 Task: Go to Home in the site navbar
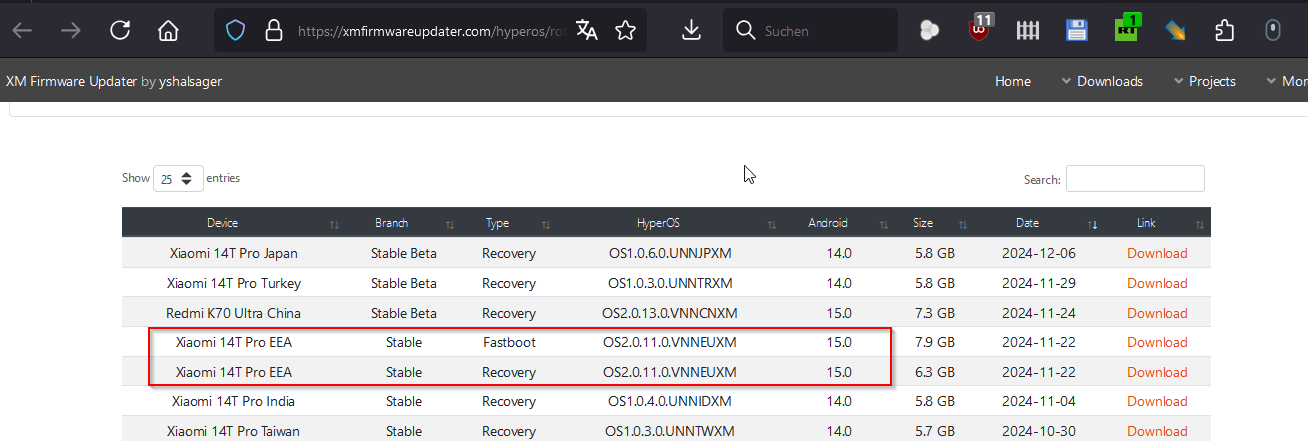point(1012,81)
